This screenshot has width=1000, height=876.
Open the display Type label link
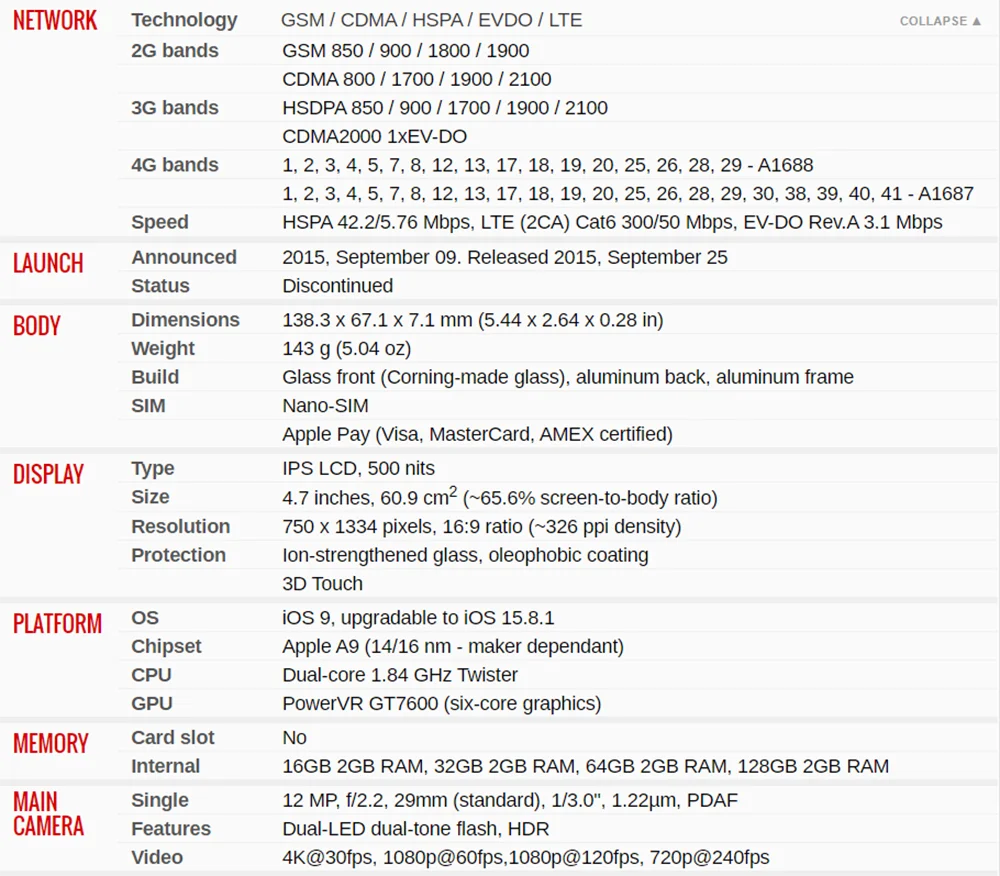[x=152, y=469]
